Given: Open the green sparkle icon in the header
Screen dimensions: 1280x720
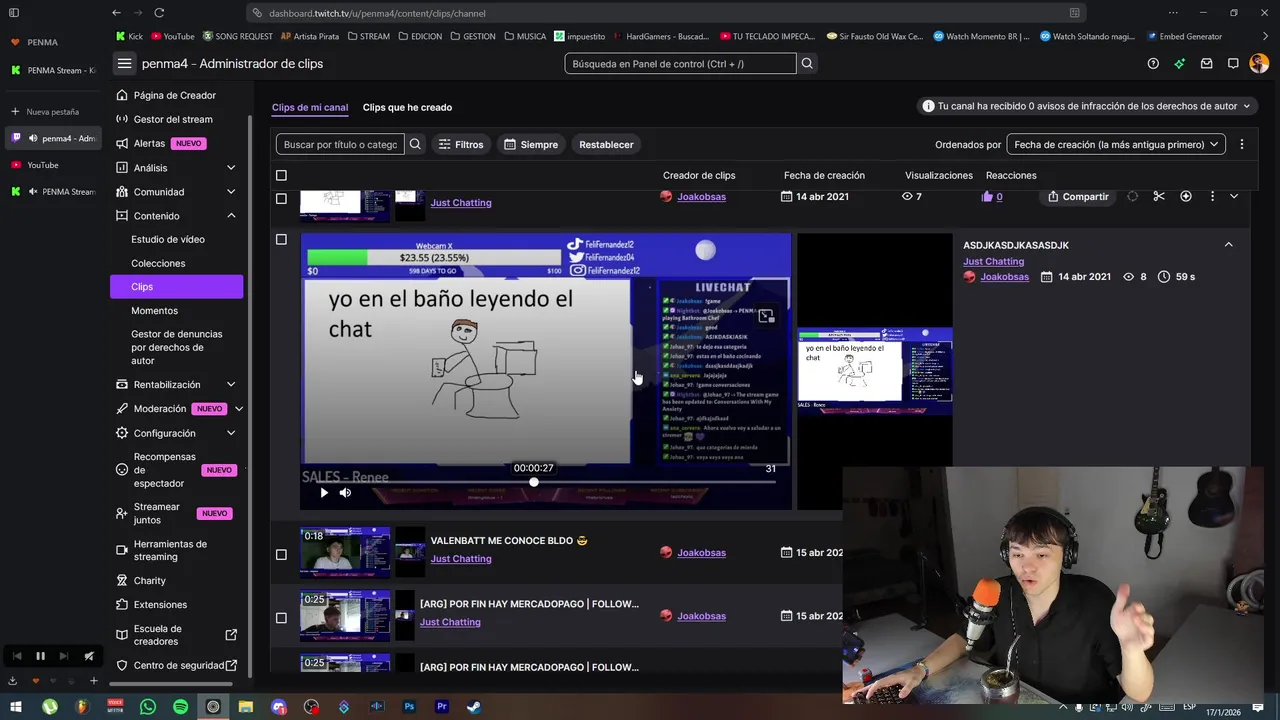Looking at the screenshot, I should pos(1180,63).
